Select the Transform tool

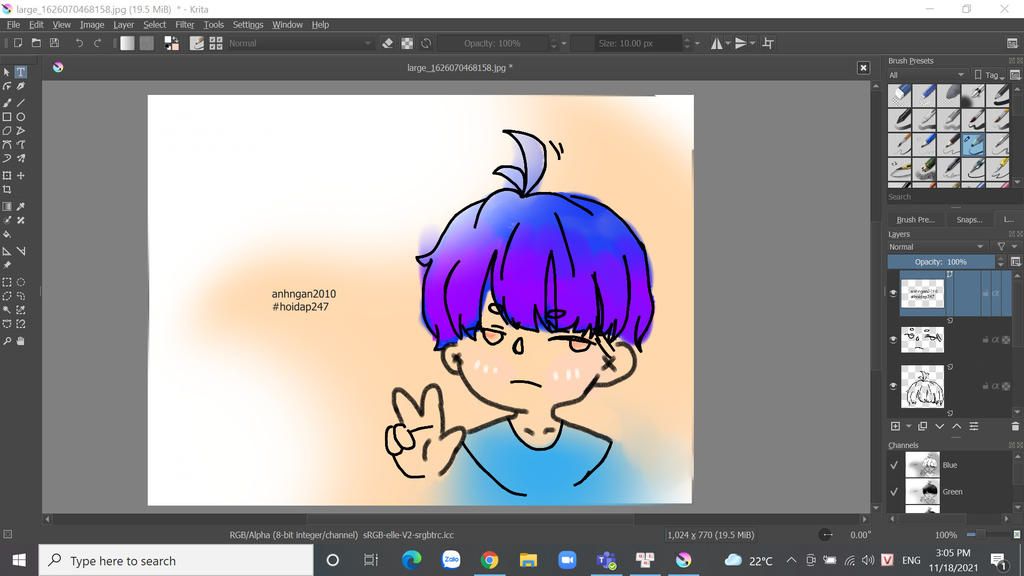click(x=7, y=176)
